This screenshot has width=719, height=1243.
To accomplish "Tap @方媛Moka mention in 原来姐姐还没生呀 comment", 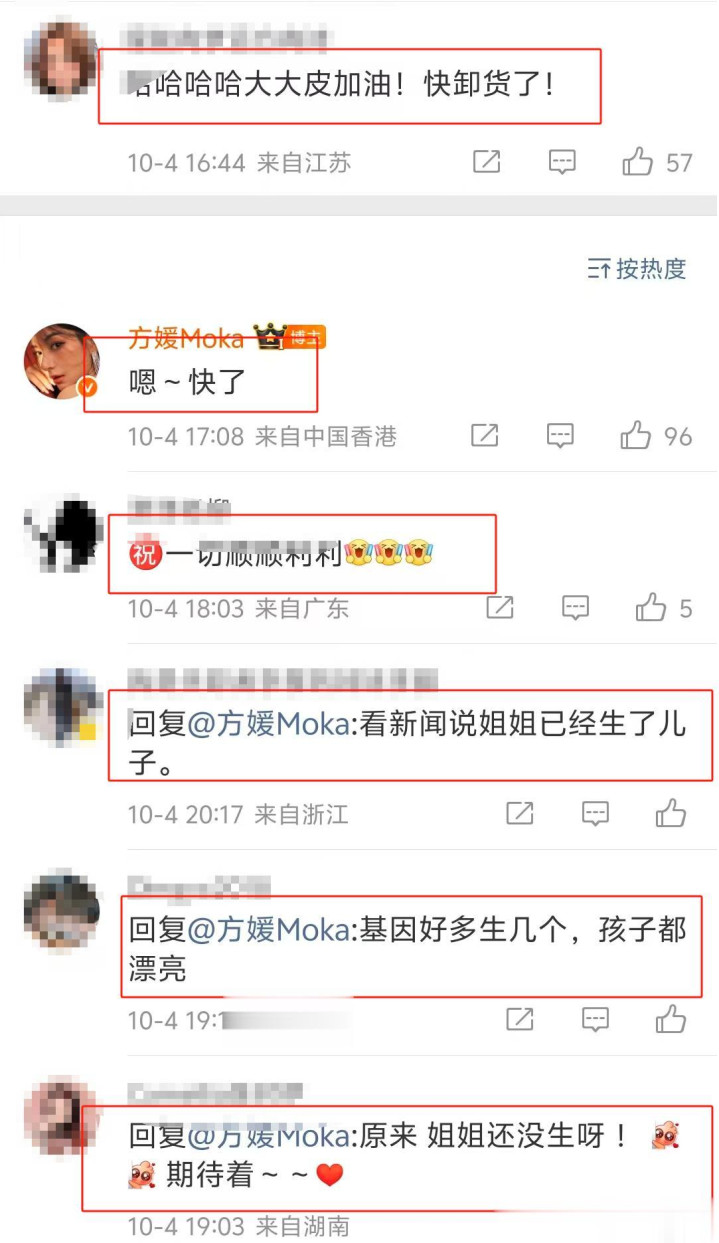I will click(268, 1136).
